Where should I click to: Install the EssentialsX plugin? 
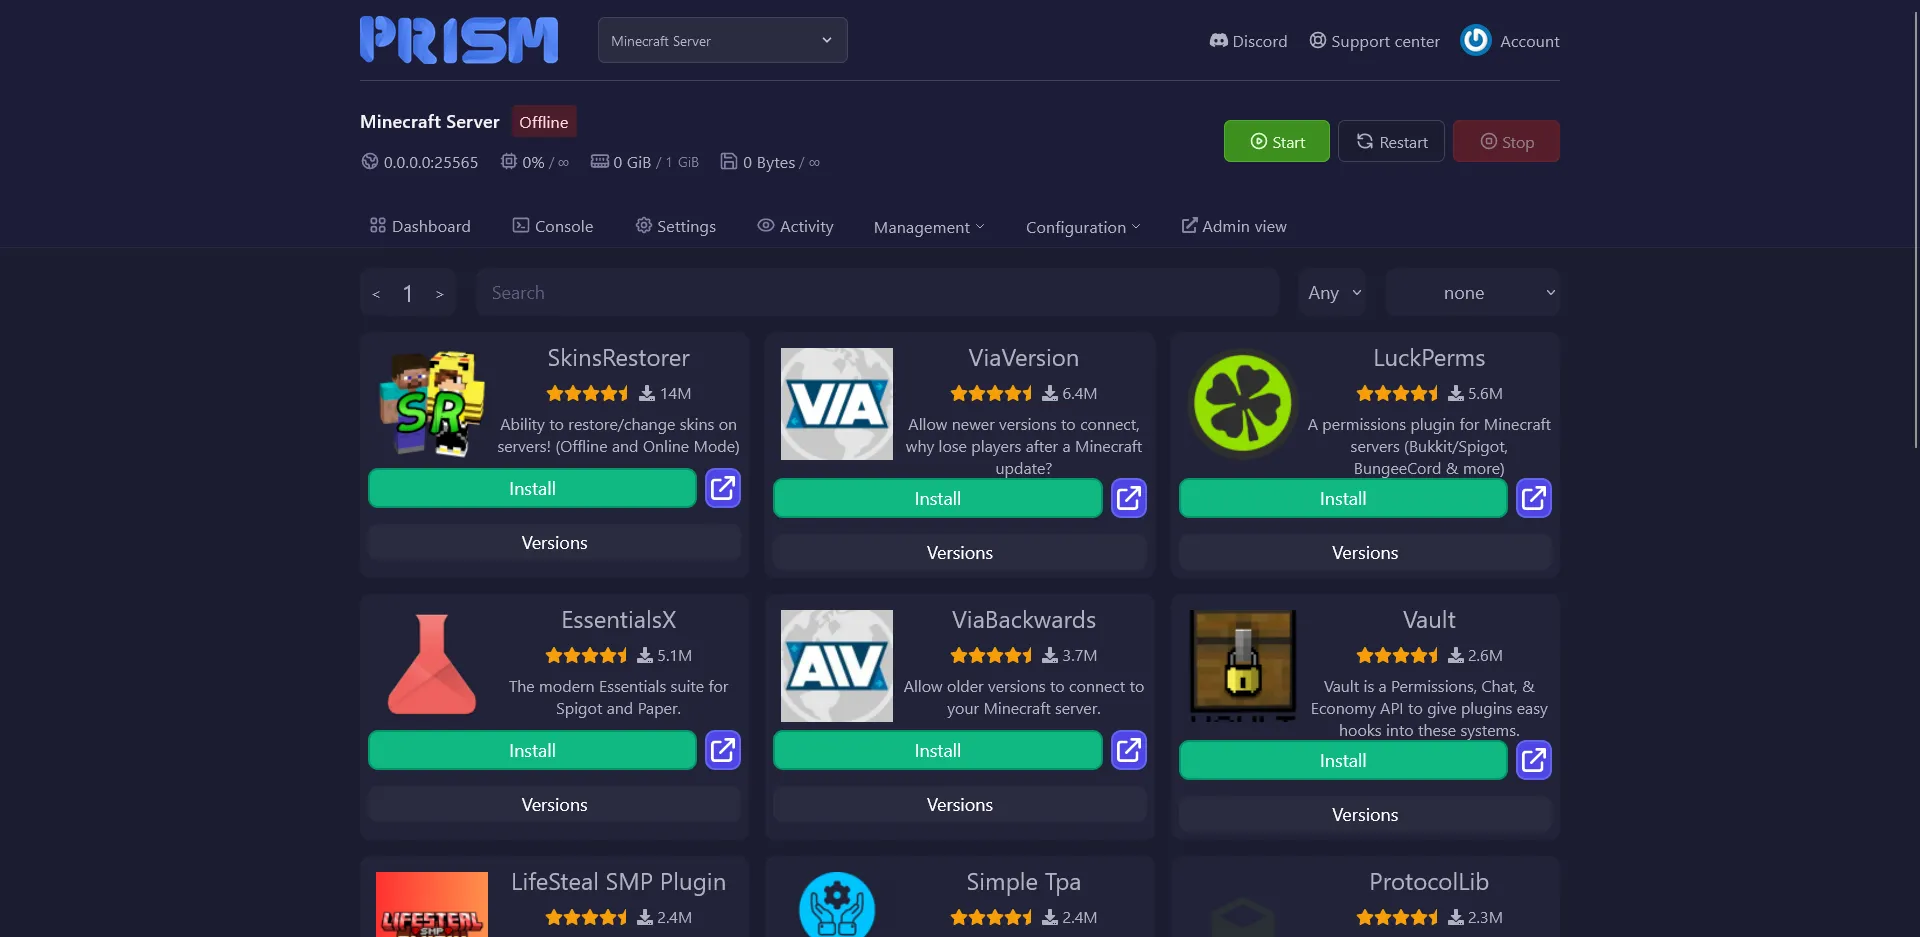532,750
